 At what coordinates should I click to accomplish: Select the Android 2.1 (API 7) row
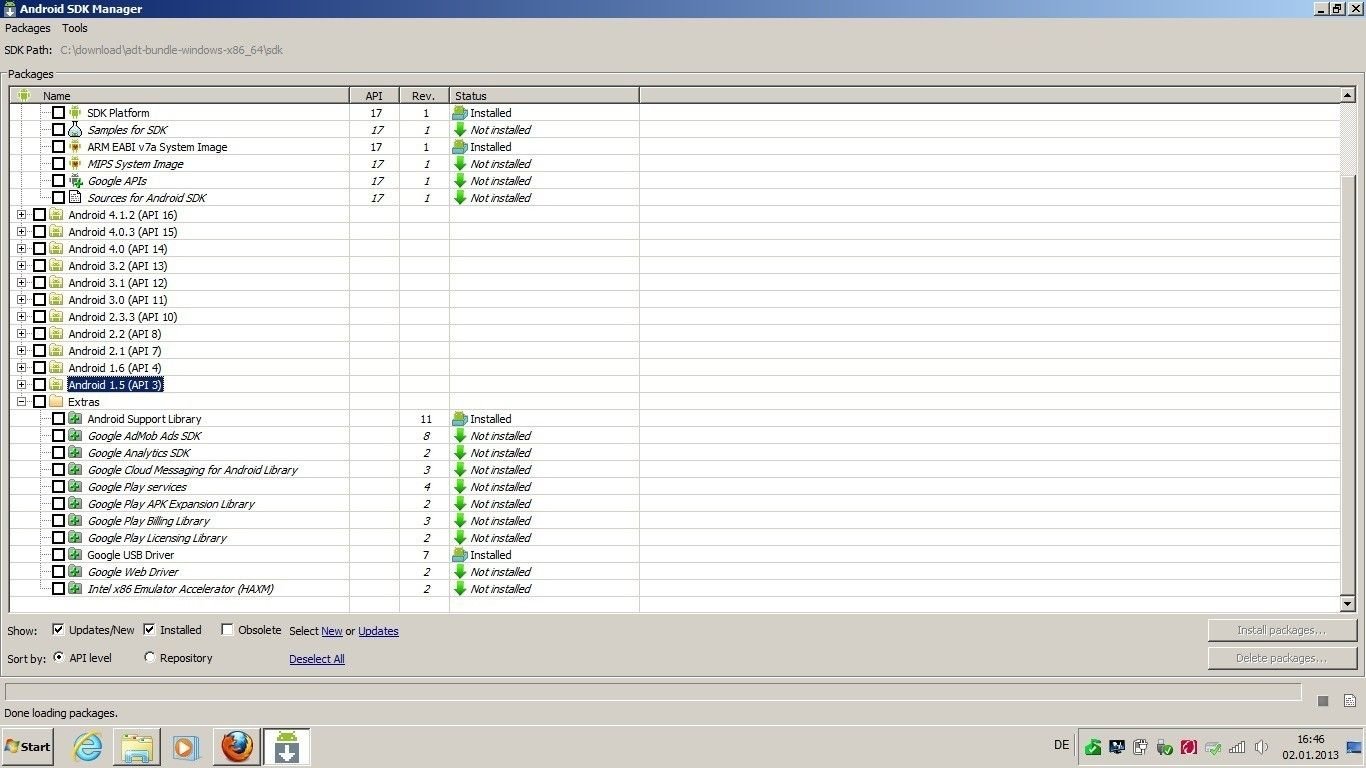[x=675, y=351]
